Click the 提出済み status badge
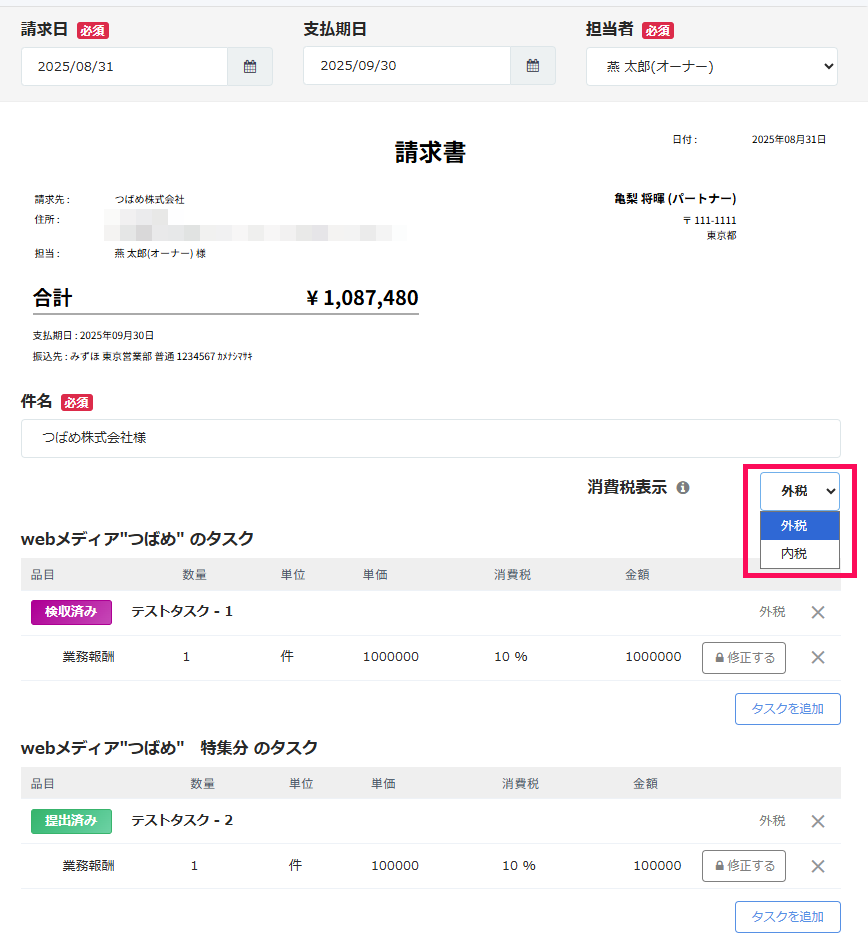868x946 pixels. click(x=71, y=821)
